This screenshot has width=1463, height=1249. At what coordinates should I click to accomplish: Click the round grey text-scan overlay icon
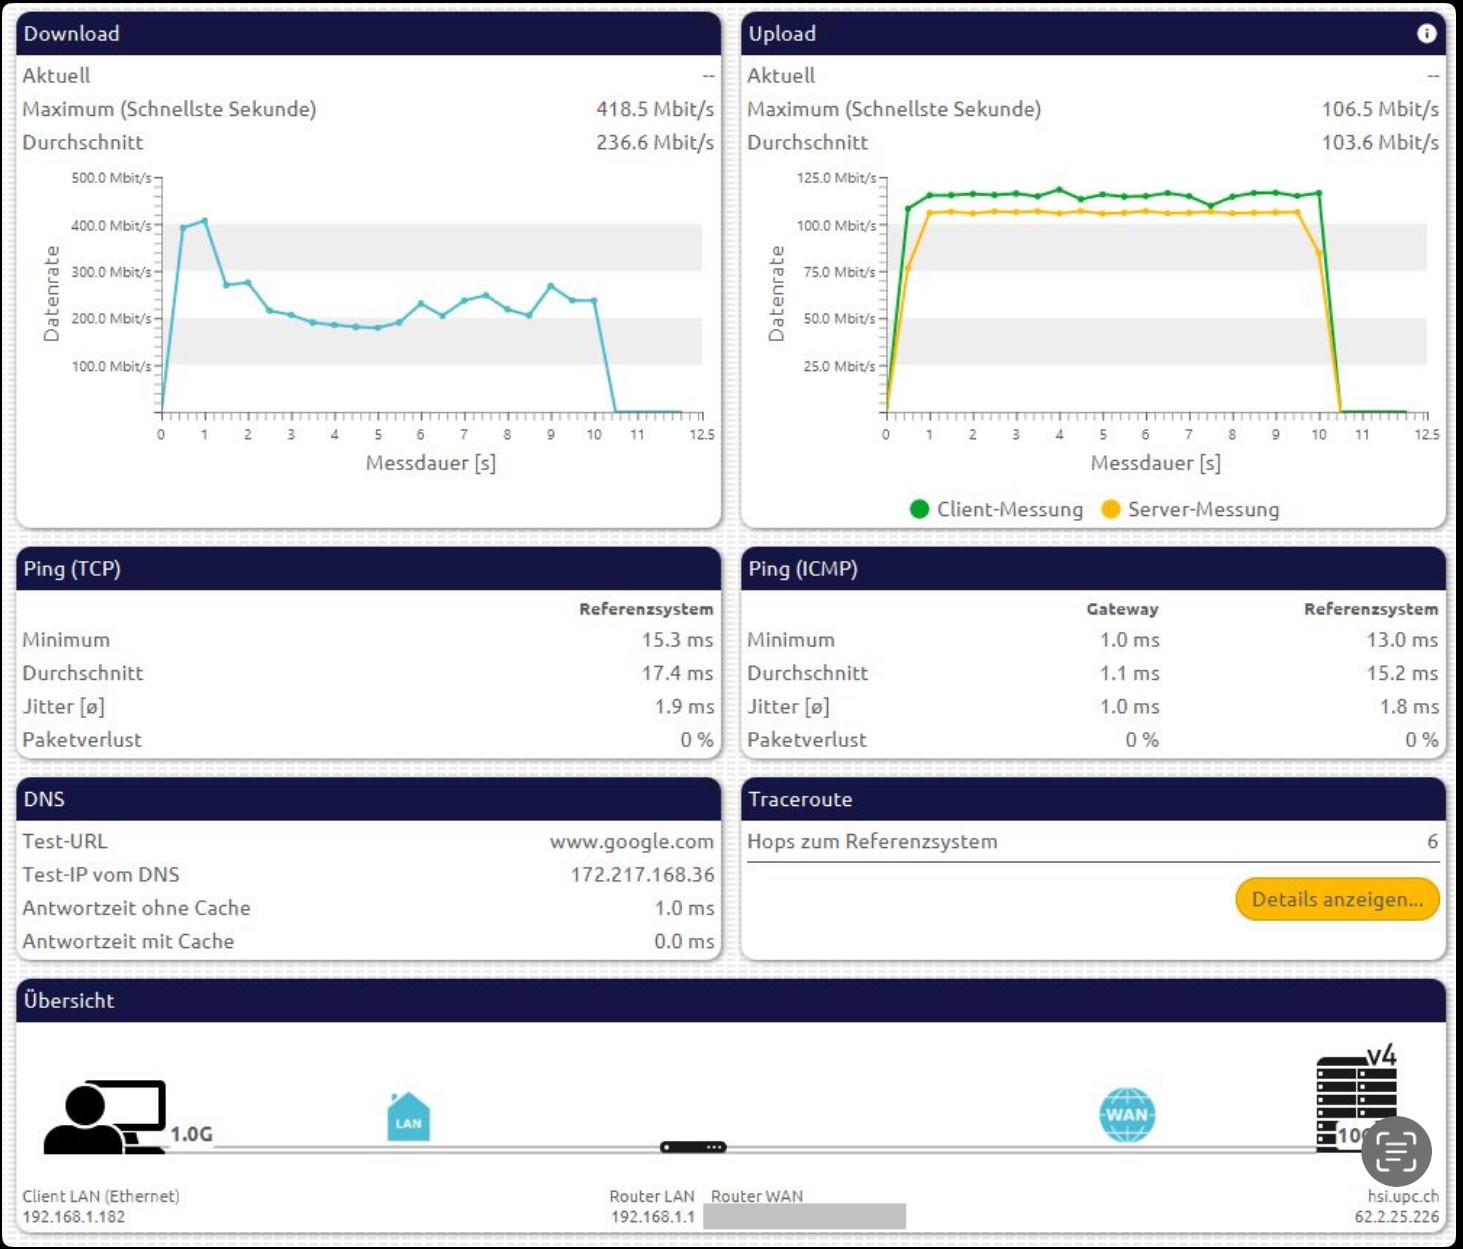tap(1396, 1151)
